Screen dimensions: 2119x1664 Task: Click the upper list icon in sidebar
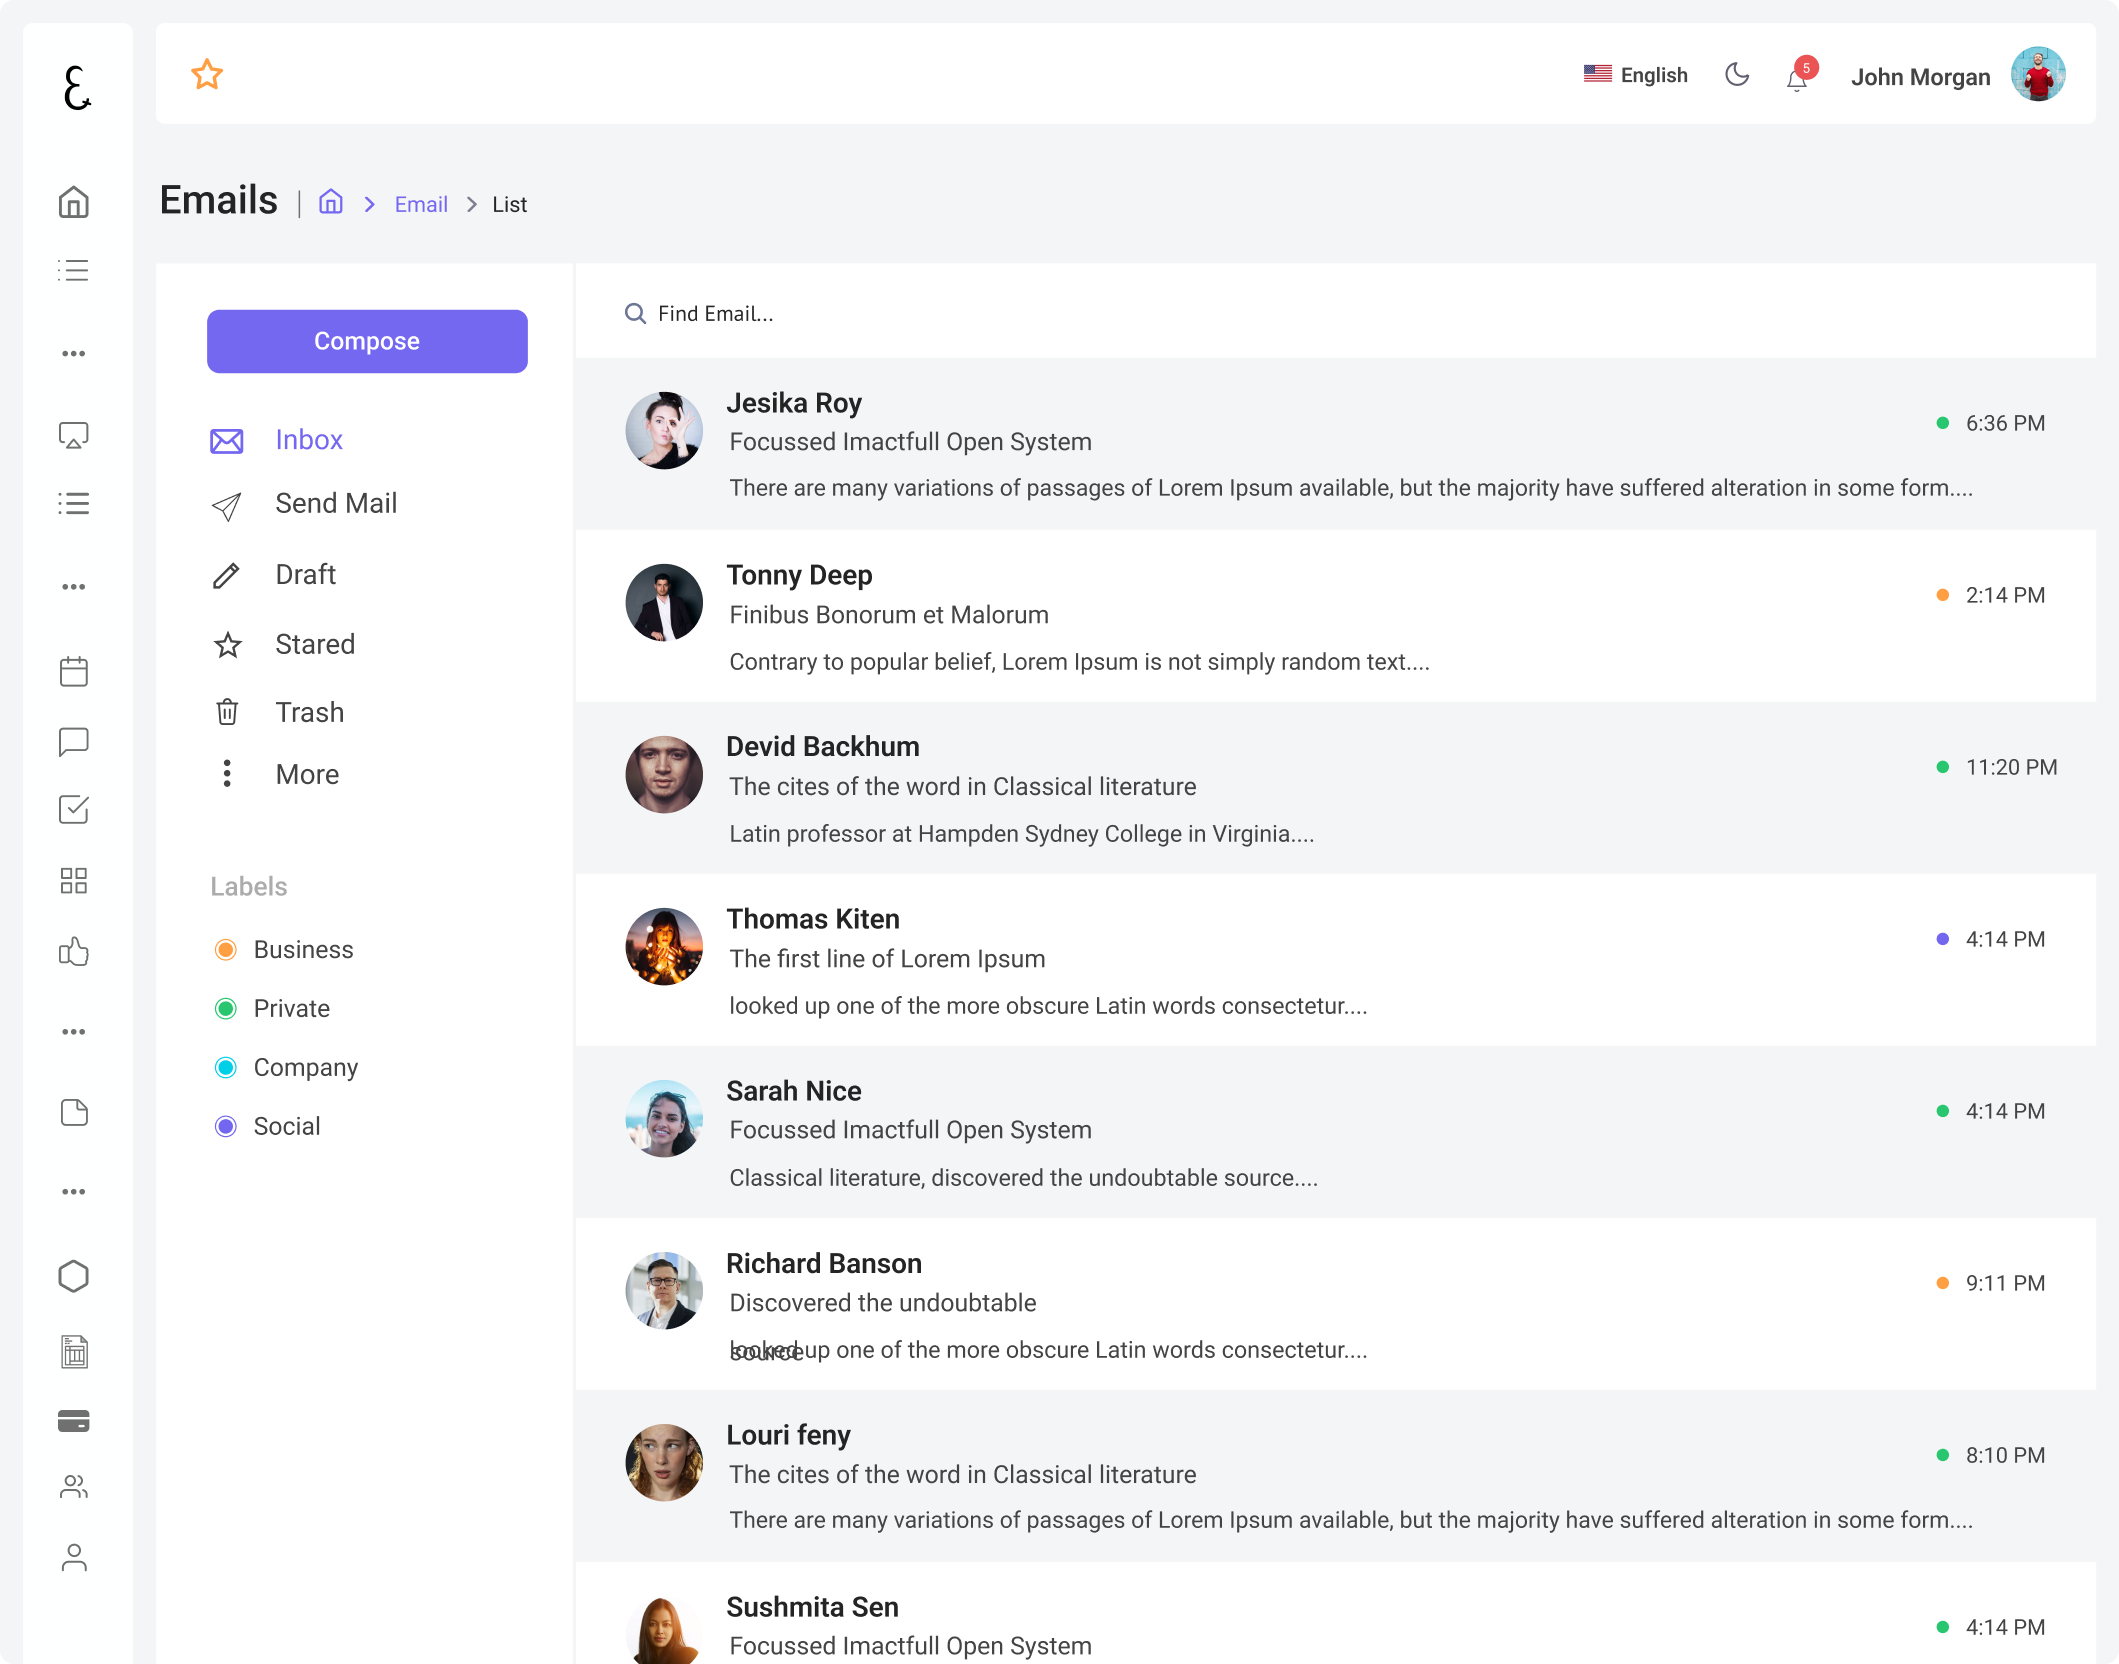coord(74,270)
